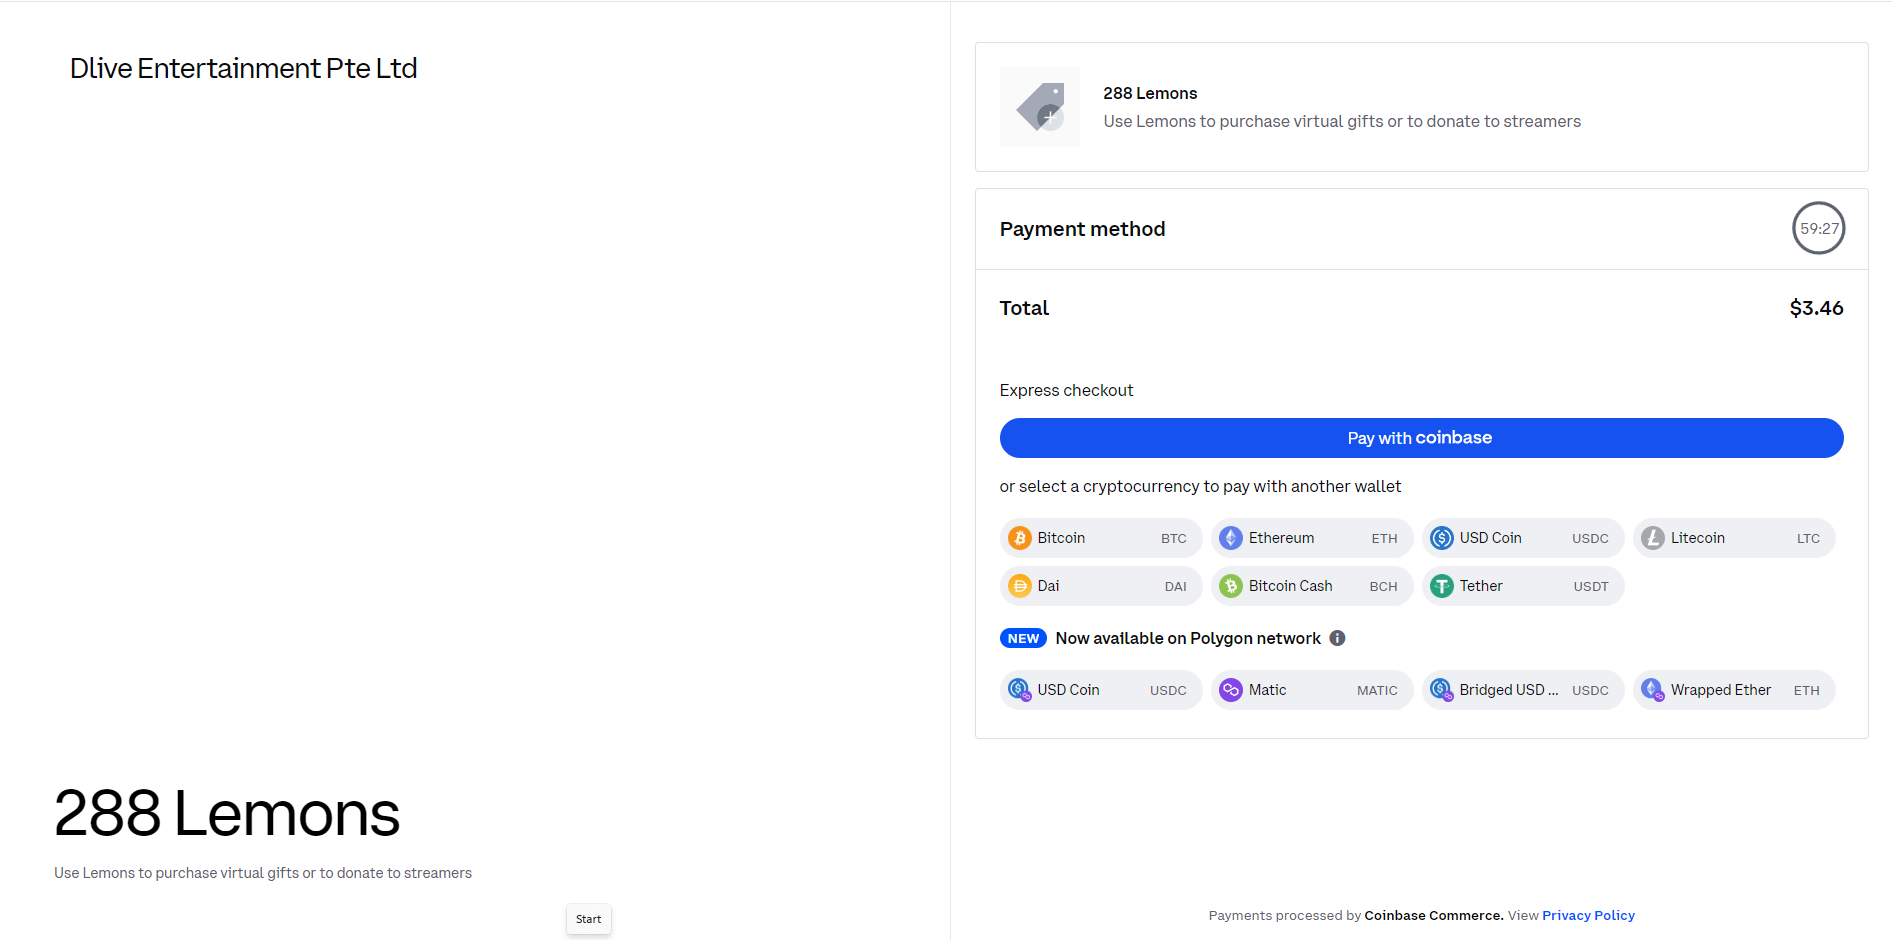Click the product tag thumbnail image
This screenshot has height=940, width=1892.
1040,107
